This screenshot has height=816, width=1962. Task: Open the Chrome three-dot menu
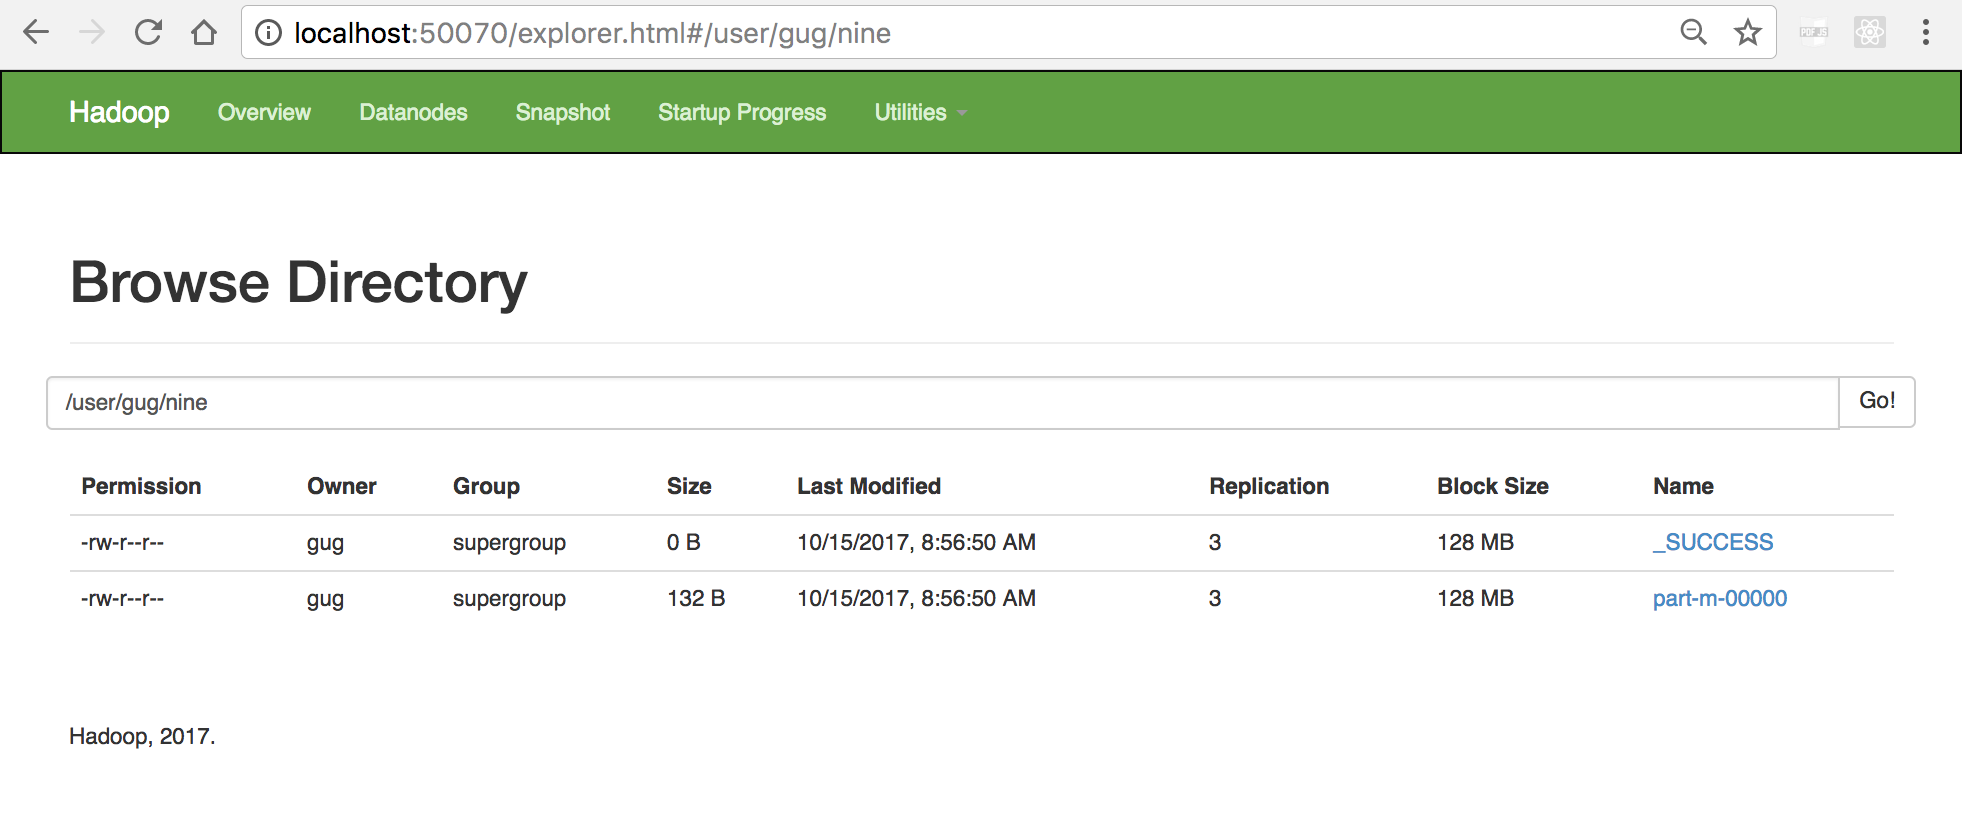click(1926, 33)
